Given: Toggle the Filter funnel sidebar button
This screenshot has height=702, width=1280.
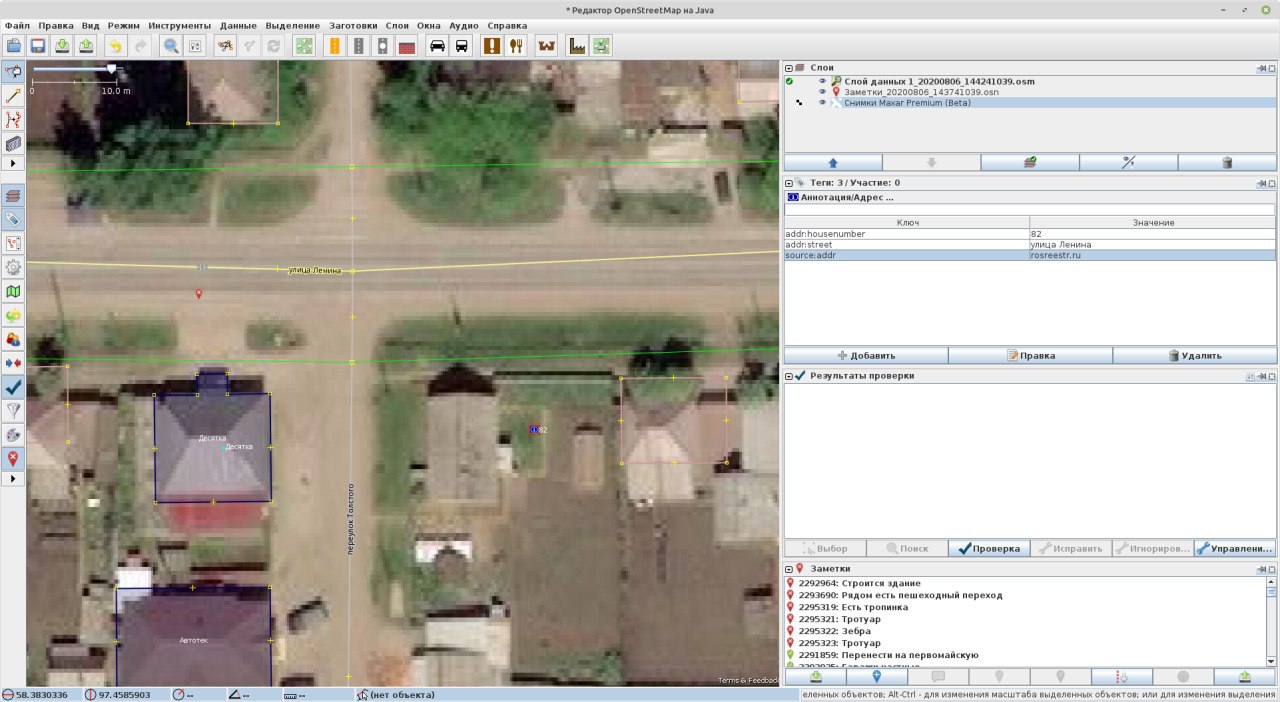Looking at the screenshot, I should (x=14, y=411).
